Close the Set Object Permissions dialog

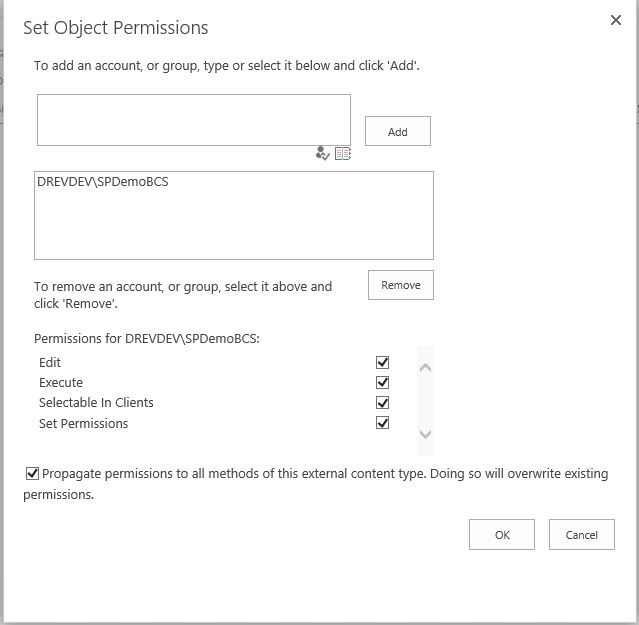[x=616, y=20]
